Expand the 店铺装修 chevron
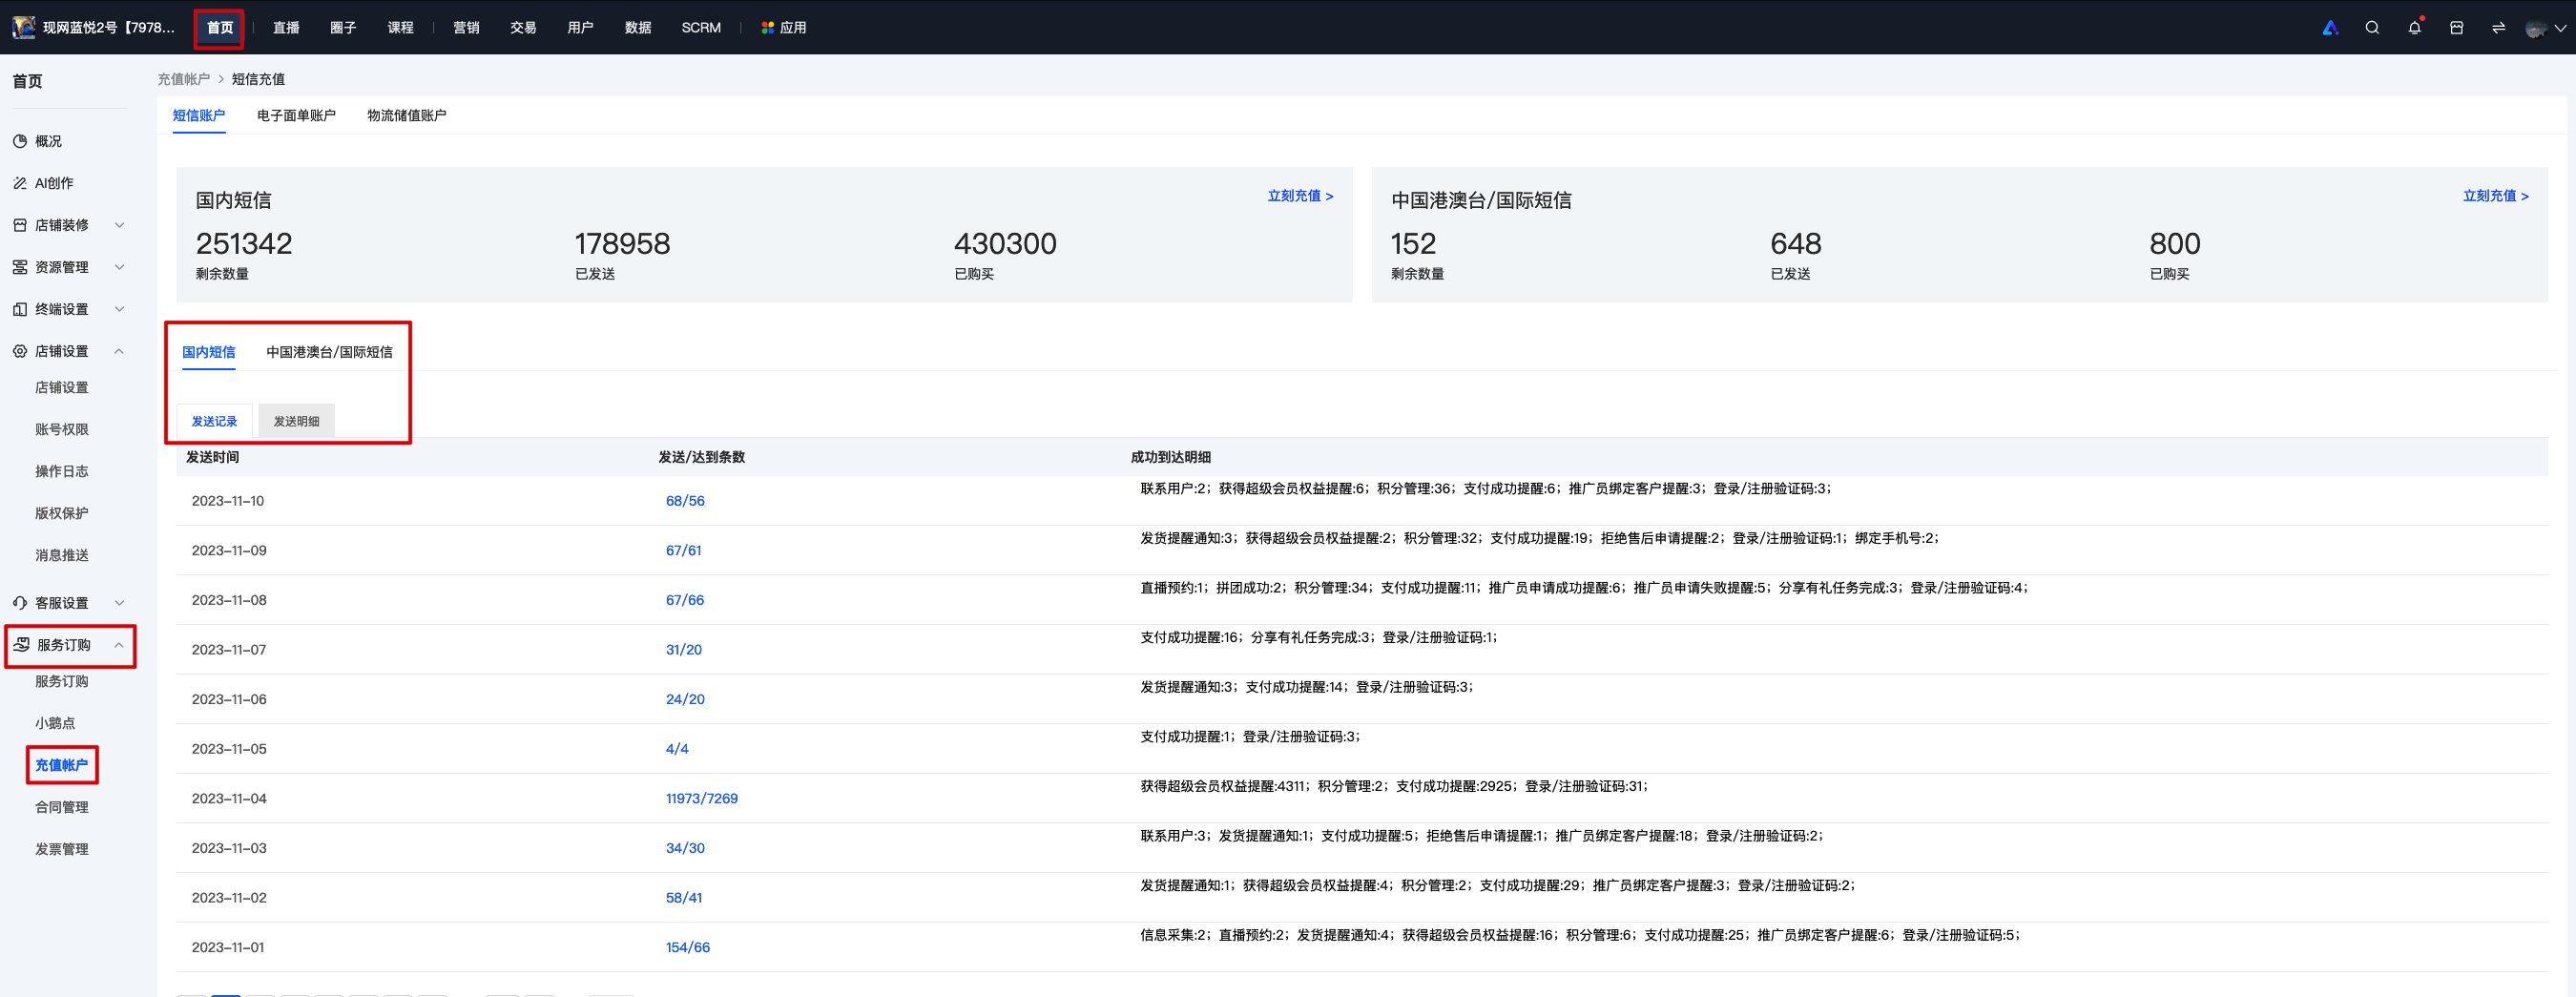 point(120,225)
